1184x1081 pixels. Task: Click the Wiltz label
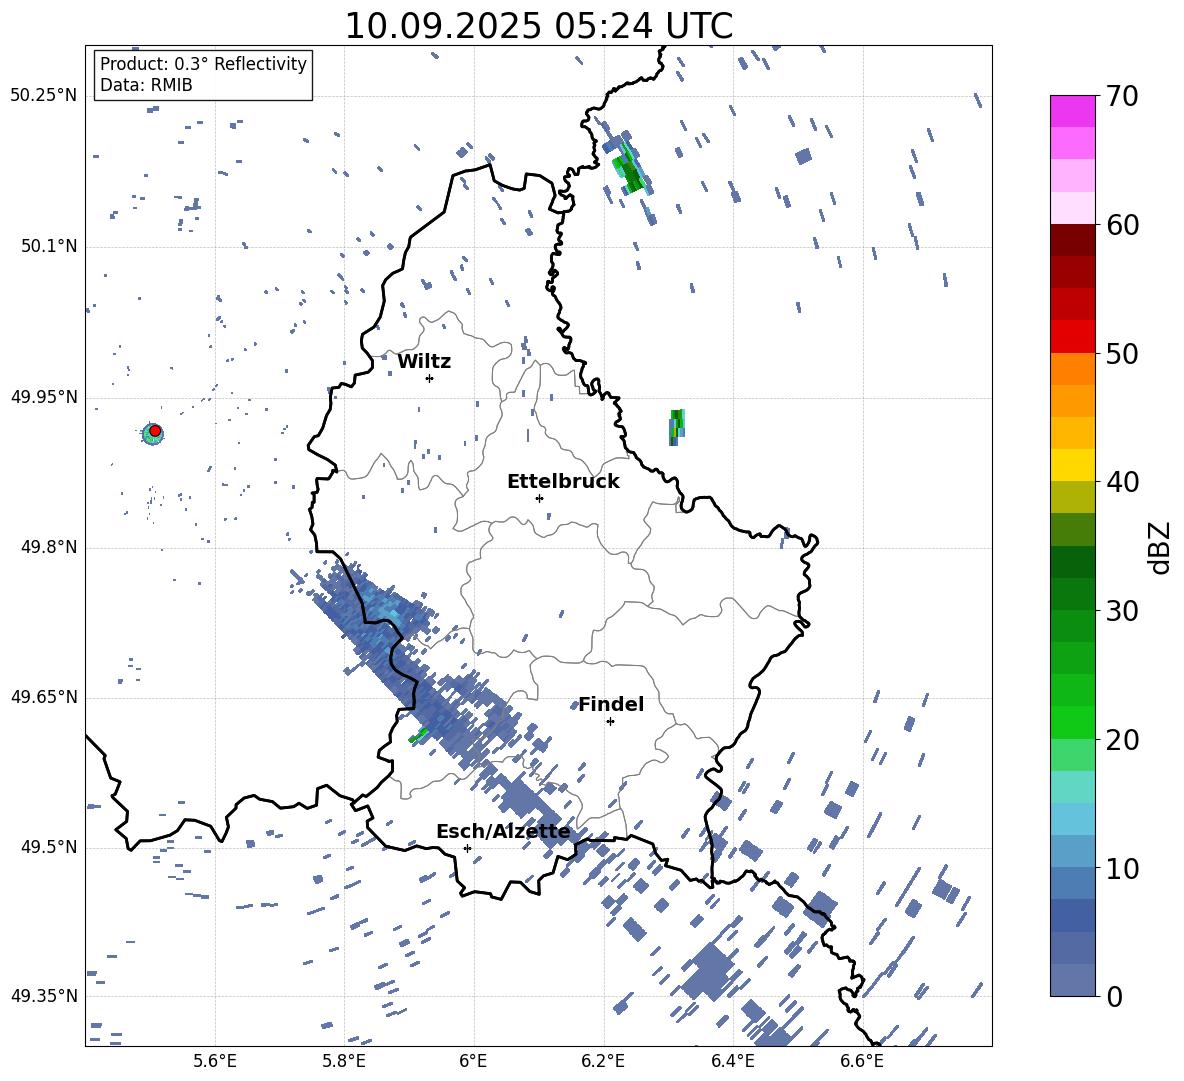pos(424,362)
